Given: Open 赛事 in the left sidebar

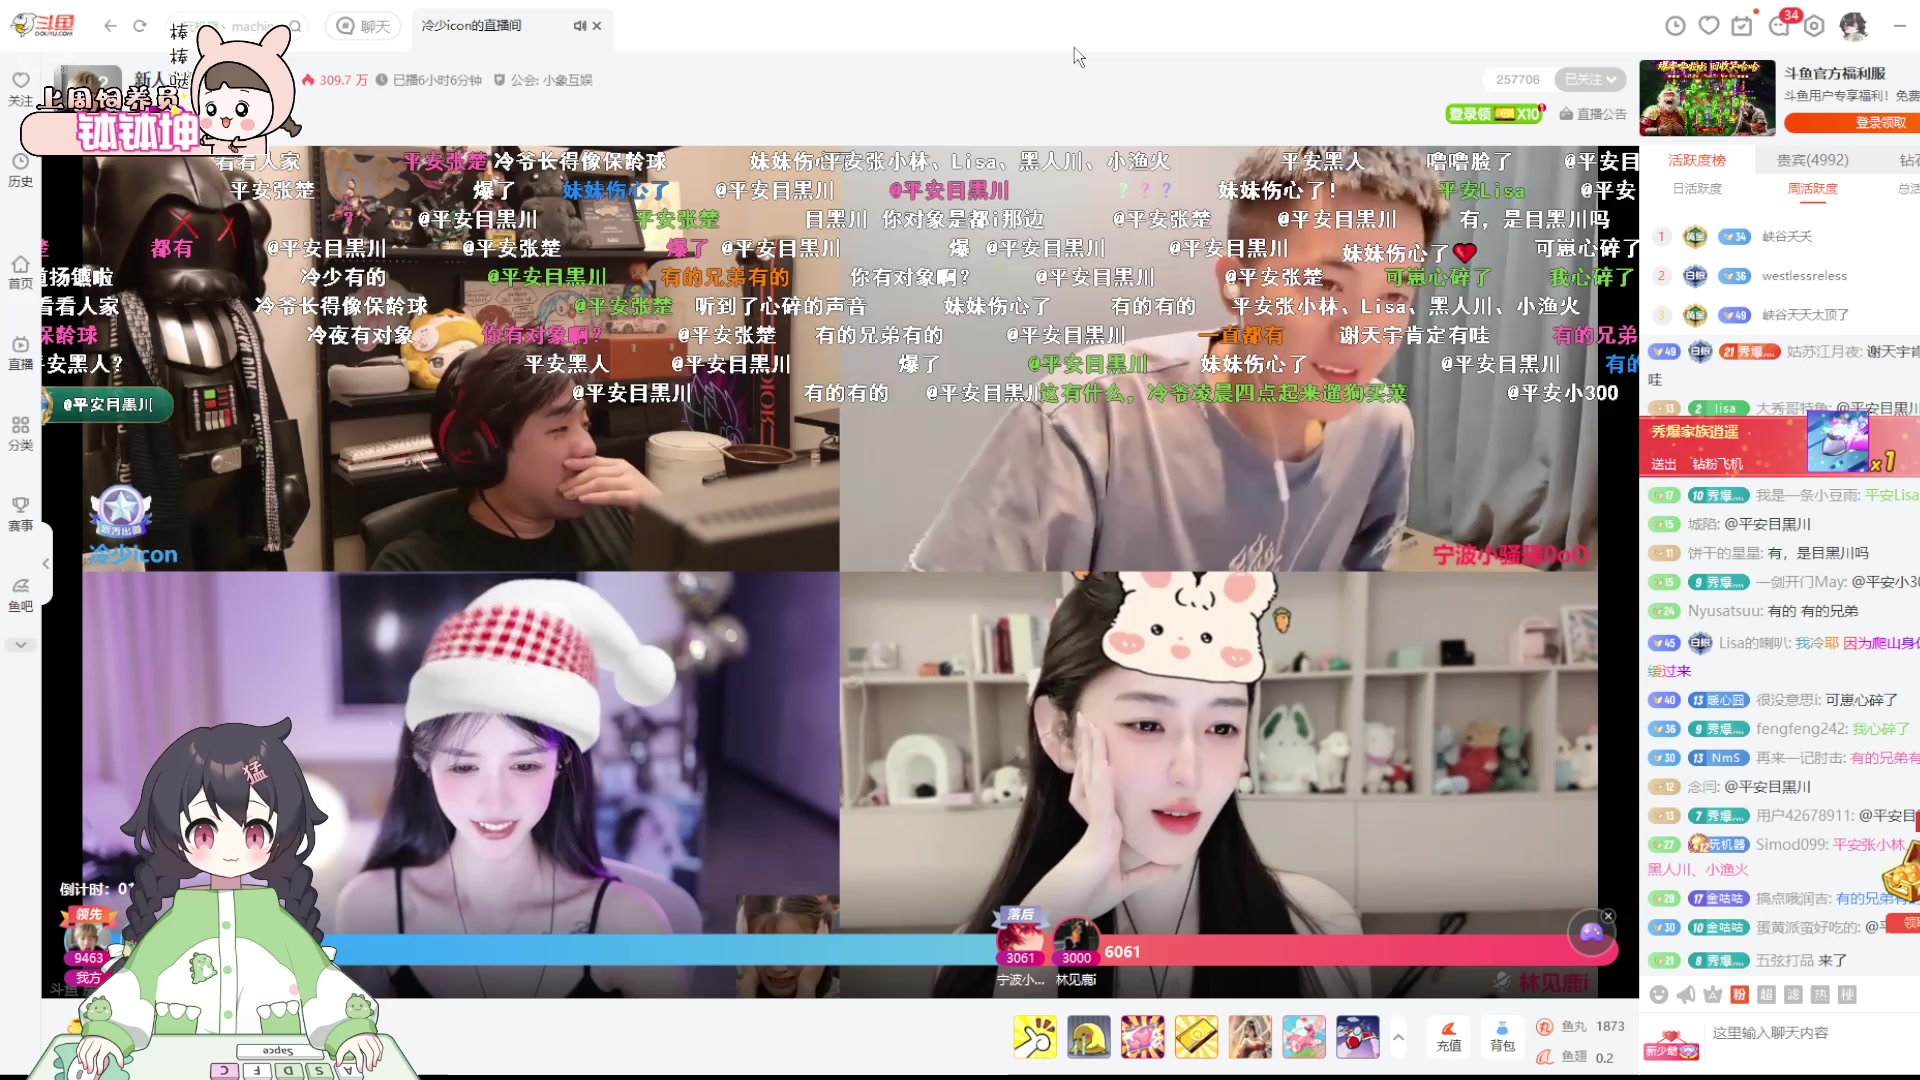Looking at the screenshot, I should coord(20,514).
